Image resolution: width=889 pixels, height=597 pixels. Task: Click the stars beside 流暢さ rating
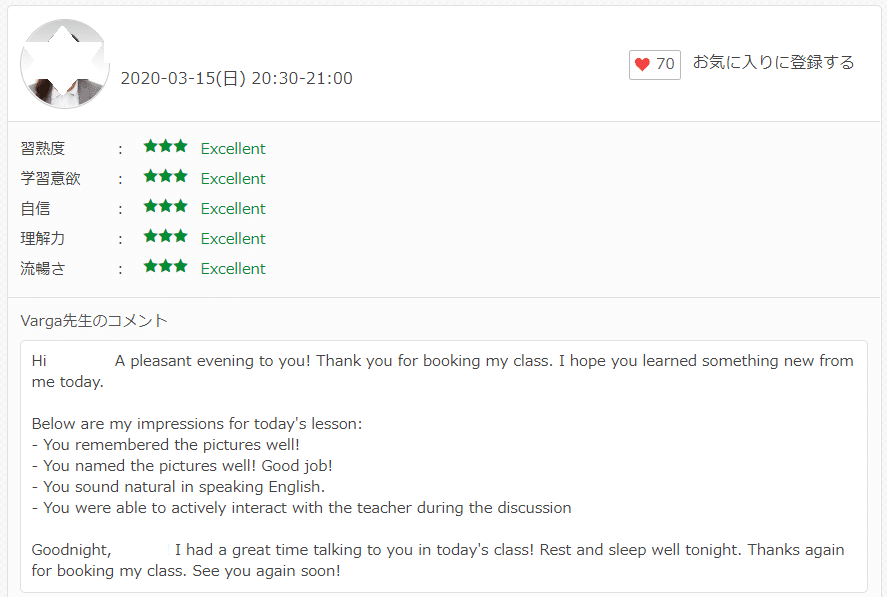pos(166,266)
